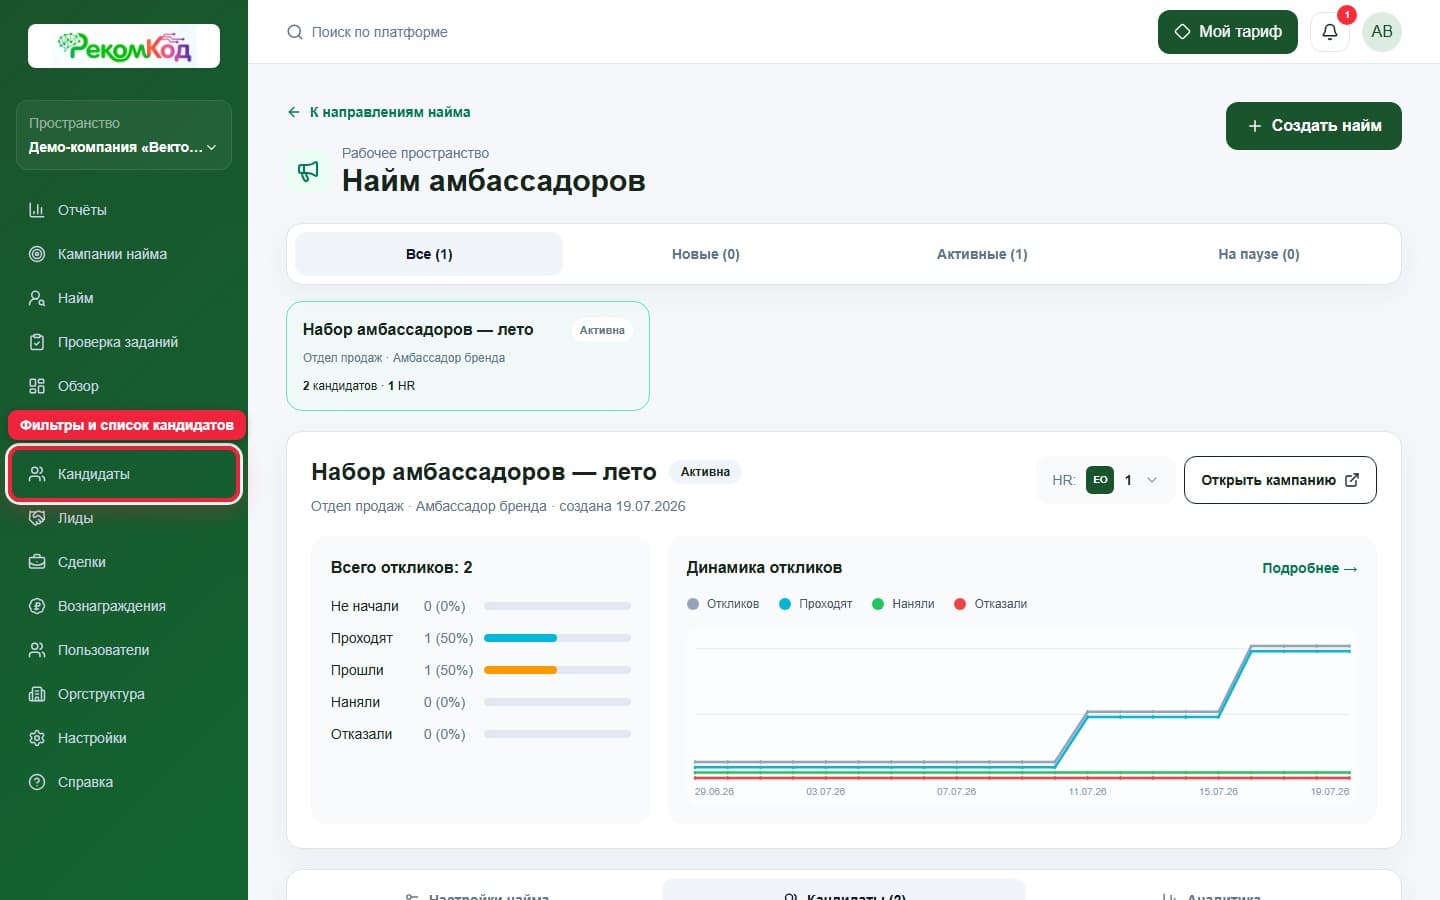Select the На паузе (0) tab

pyautogui.click(x=1259, y=254)
